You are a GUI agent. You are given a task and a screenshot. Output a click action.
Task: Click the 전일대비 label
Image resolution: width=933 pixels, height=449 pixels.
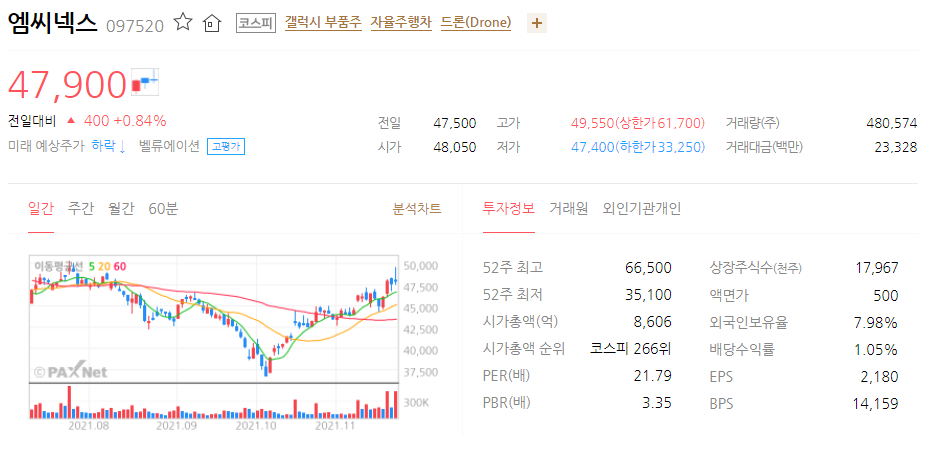[32, 121]
